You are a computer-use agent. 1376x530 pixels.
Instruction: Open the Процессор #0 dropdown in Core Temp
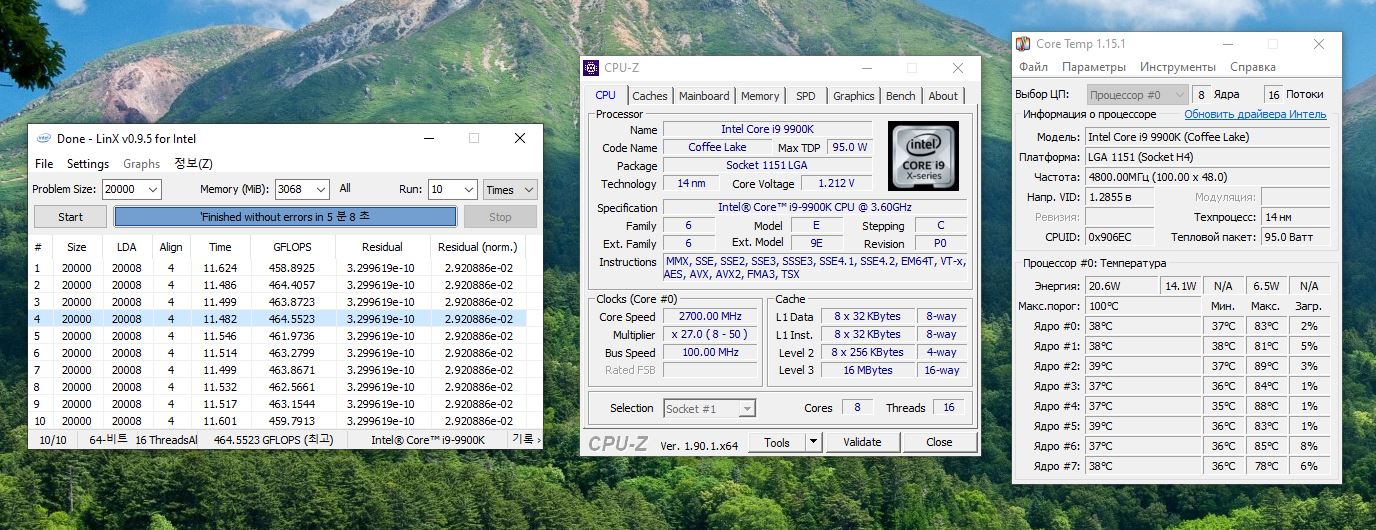tap(1137, 94)
